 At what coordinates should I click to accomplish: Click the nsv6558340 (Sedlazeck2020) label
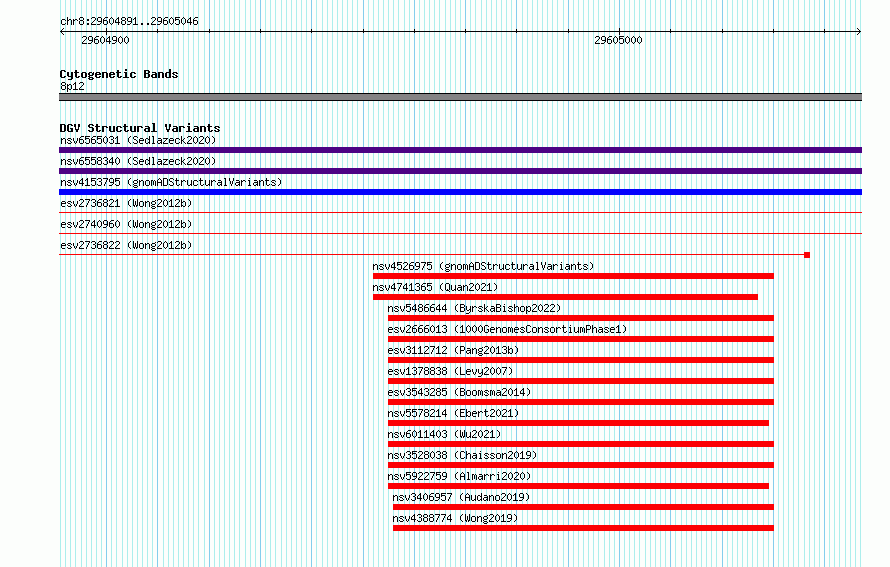[x=138, y=161]
